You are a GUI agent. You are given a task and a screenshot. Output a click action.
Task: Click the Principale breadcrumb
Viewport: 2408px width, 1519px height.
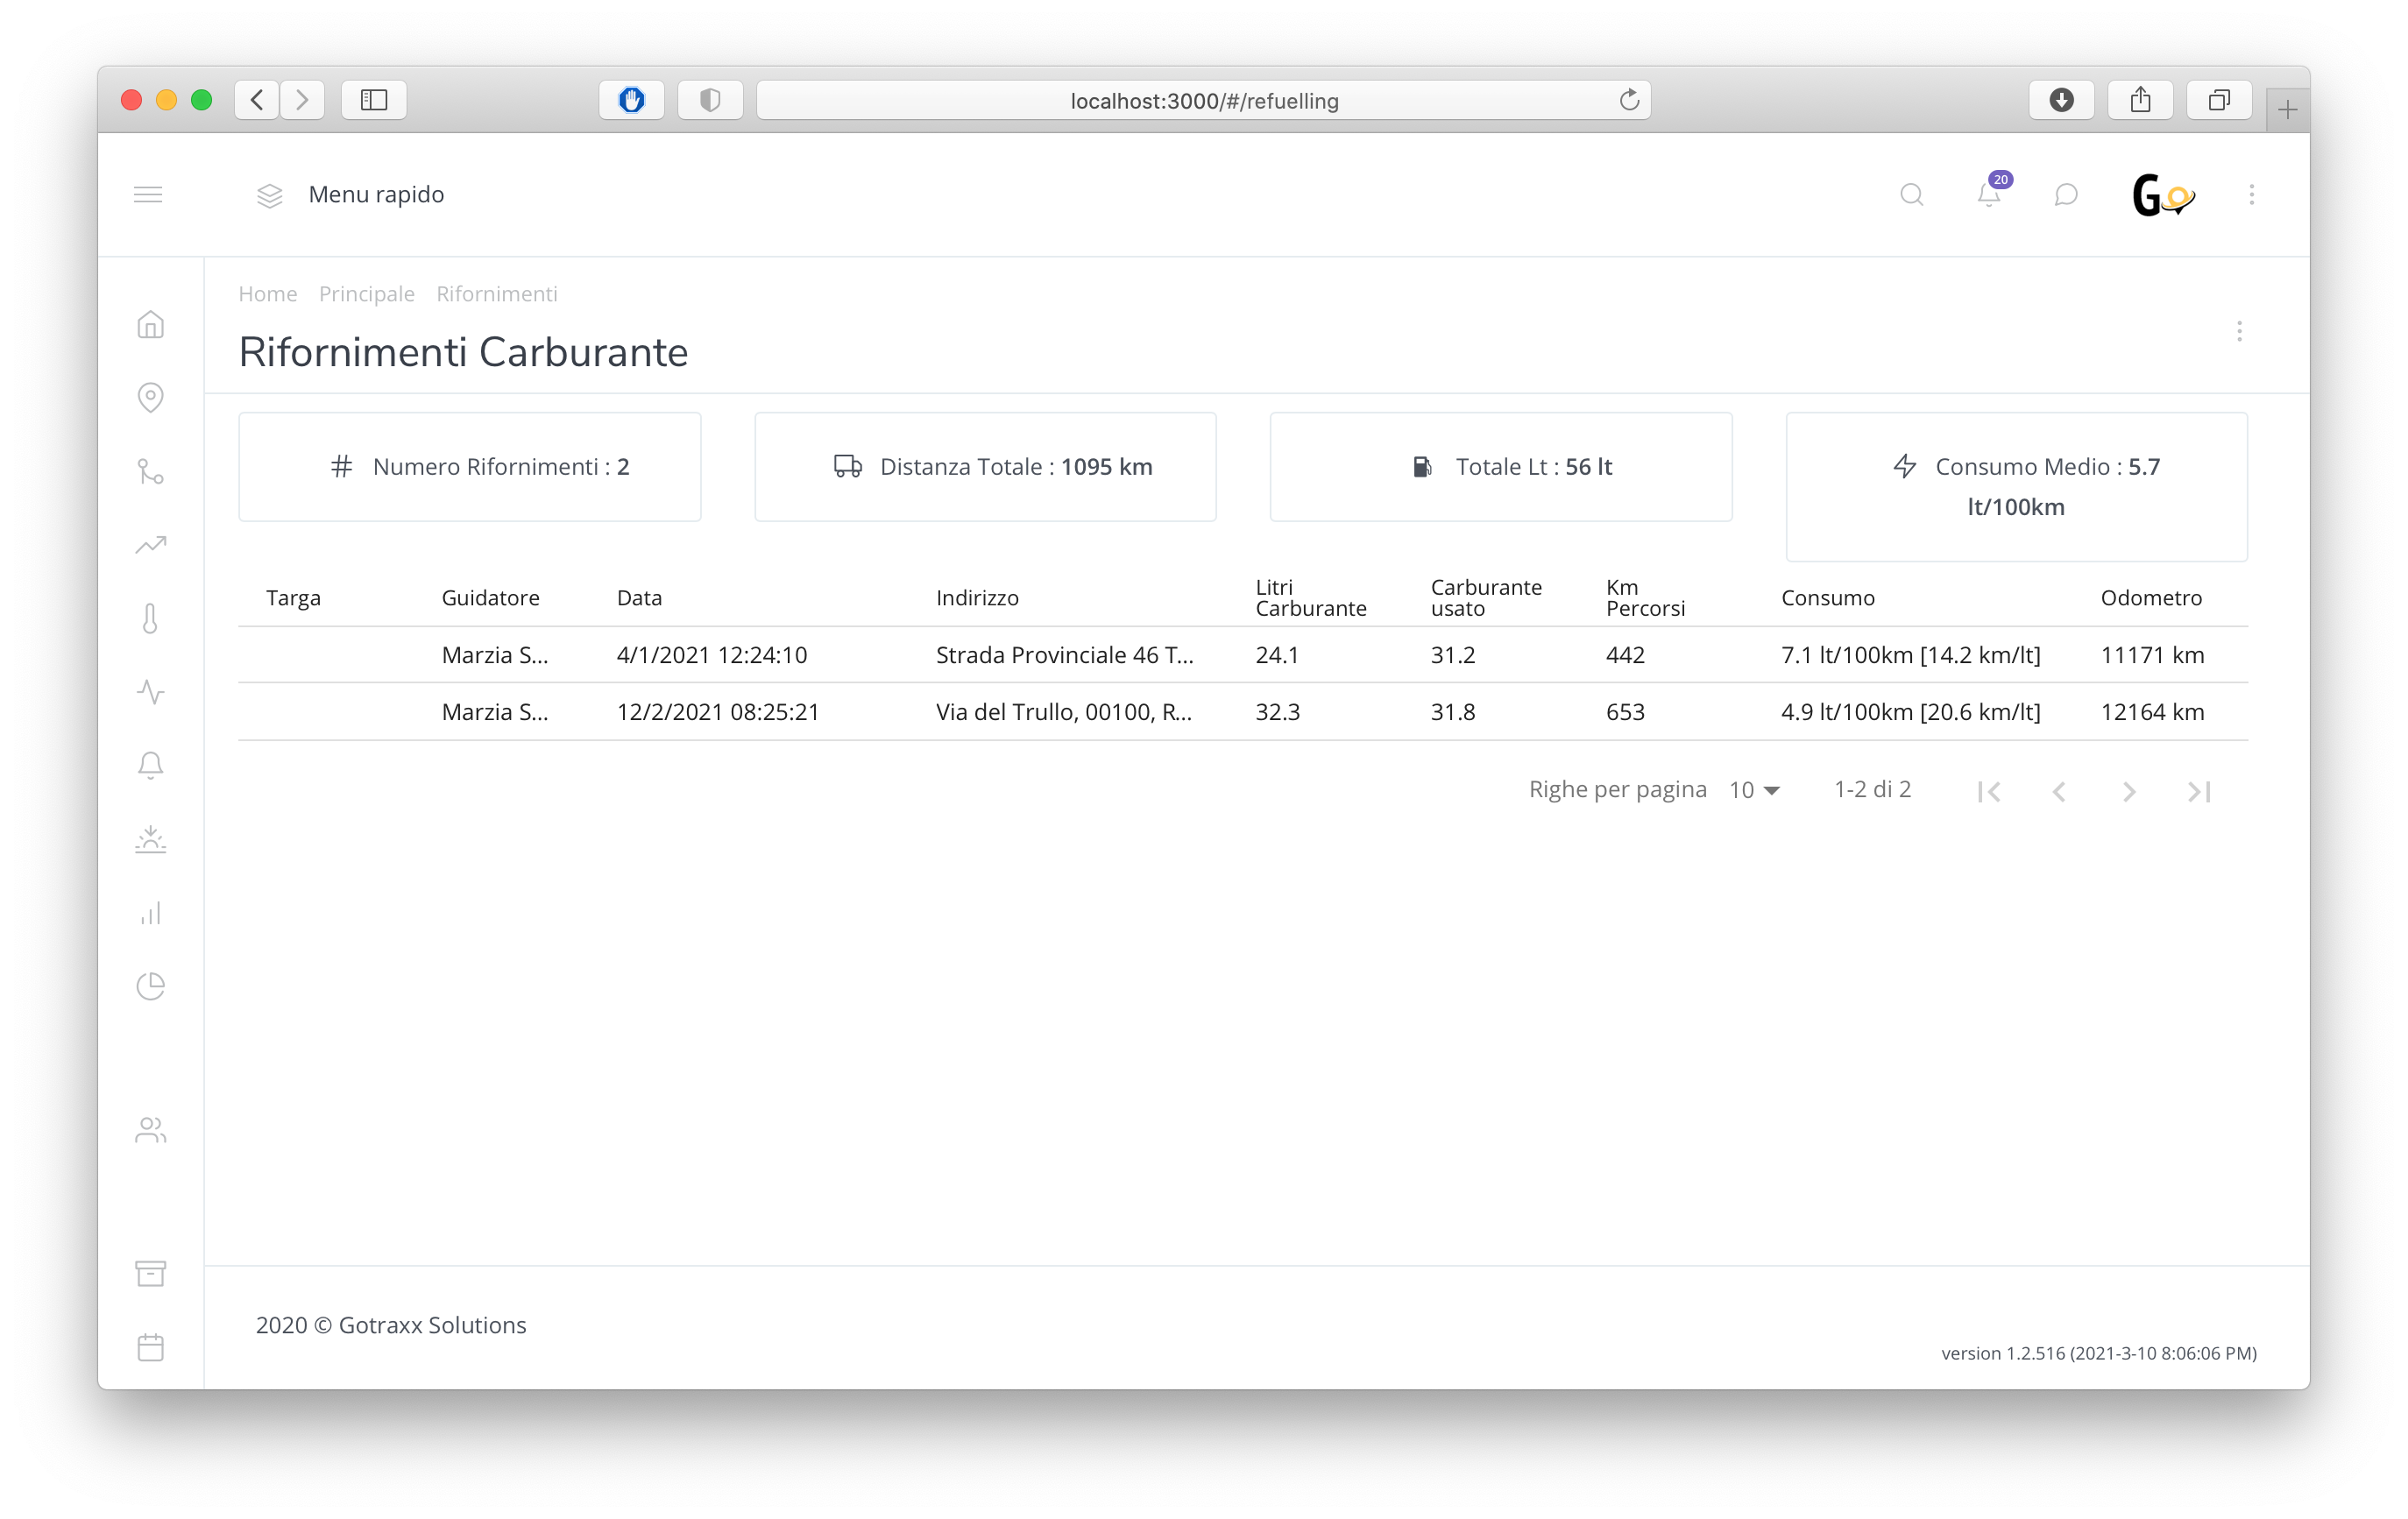pos(366,294)
